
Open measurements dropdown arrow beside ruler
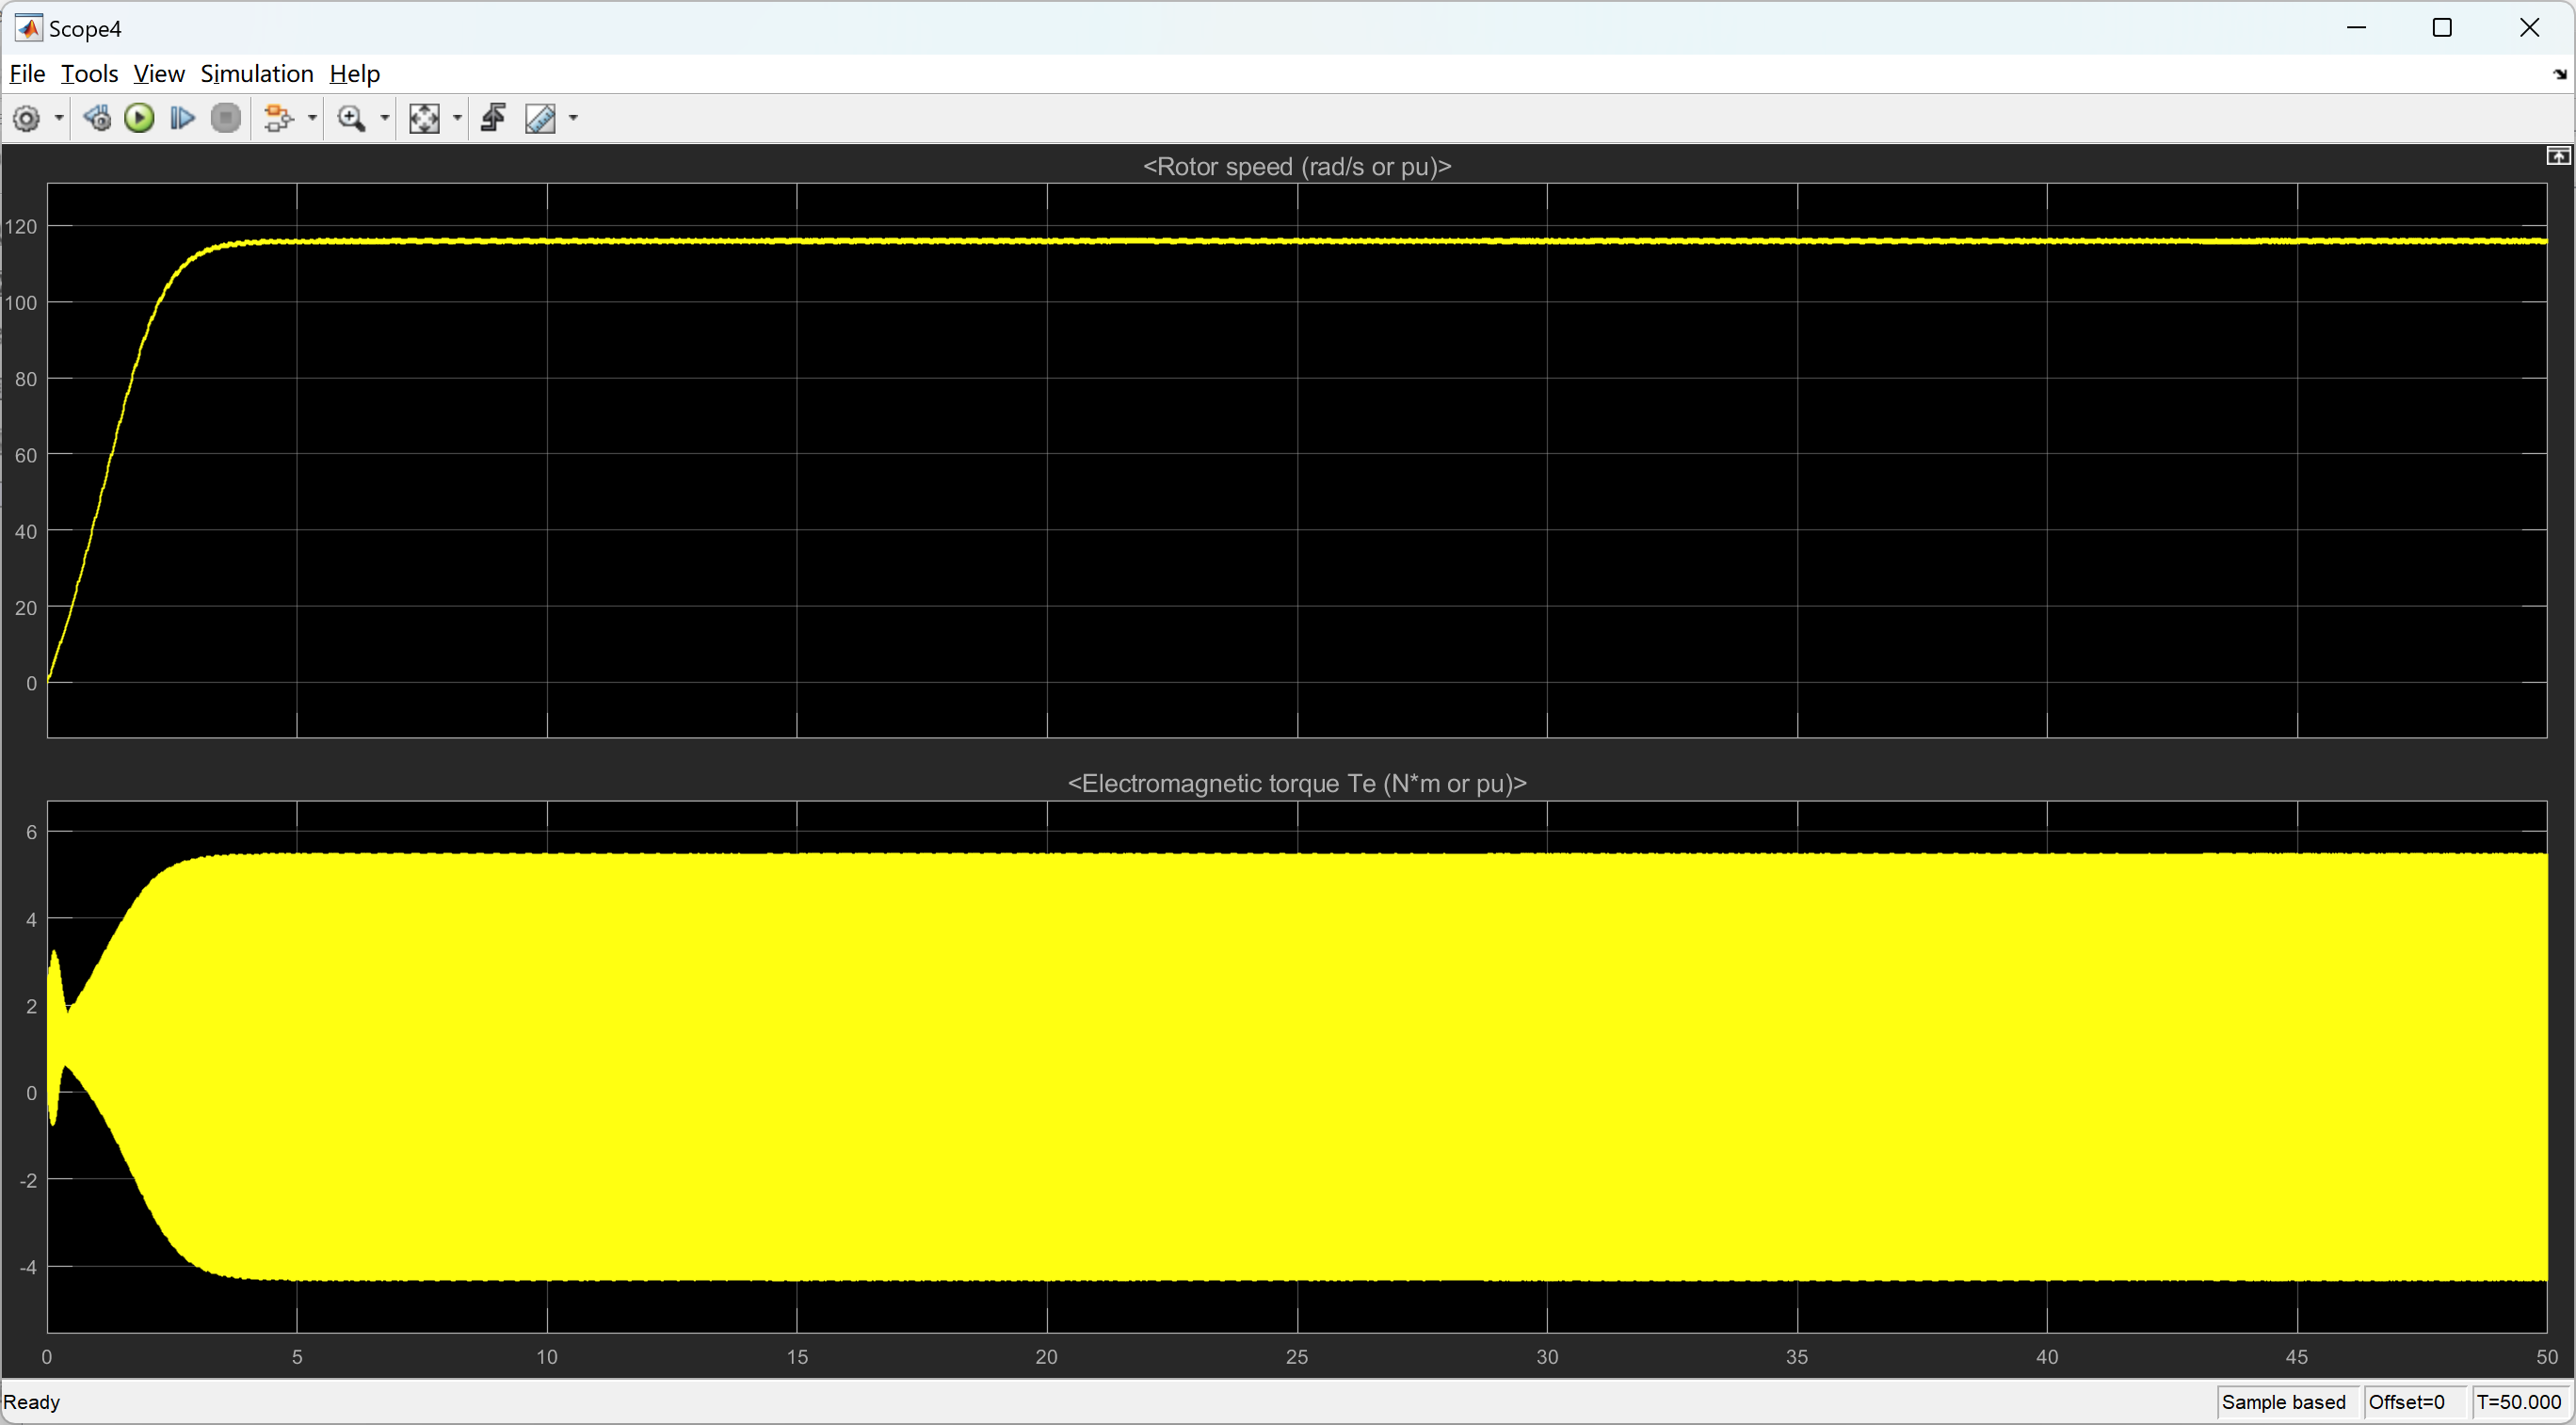573,119
